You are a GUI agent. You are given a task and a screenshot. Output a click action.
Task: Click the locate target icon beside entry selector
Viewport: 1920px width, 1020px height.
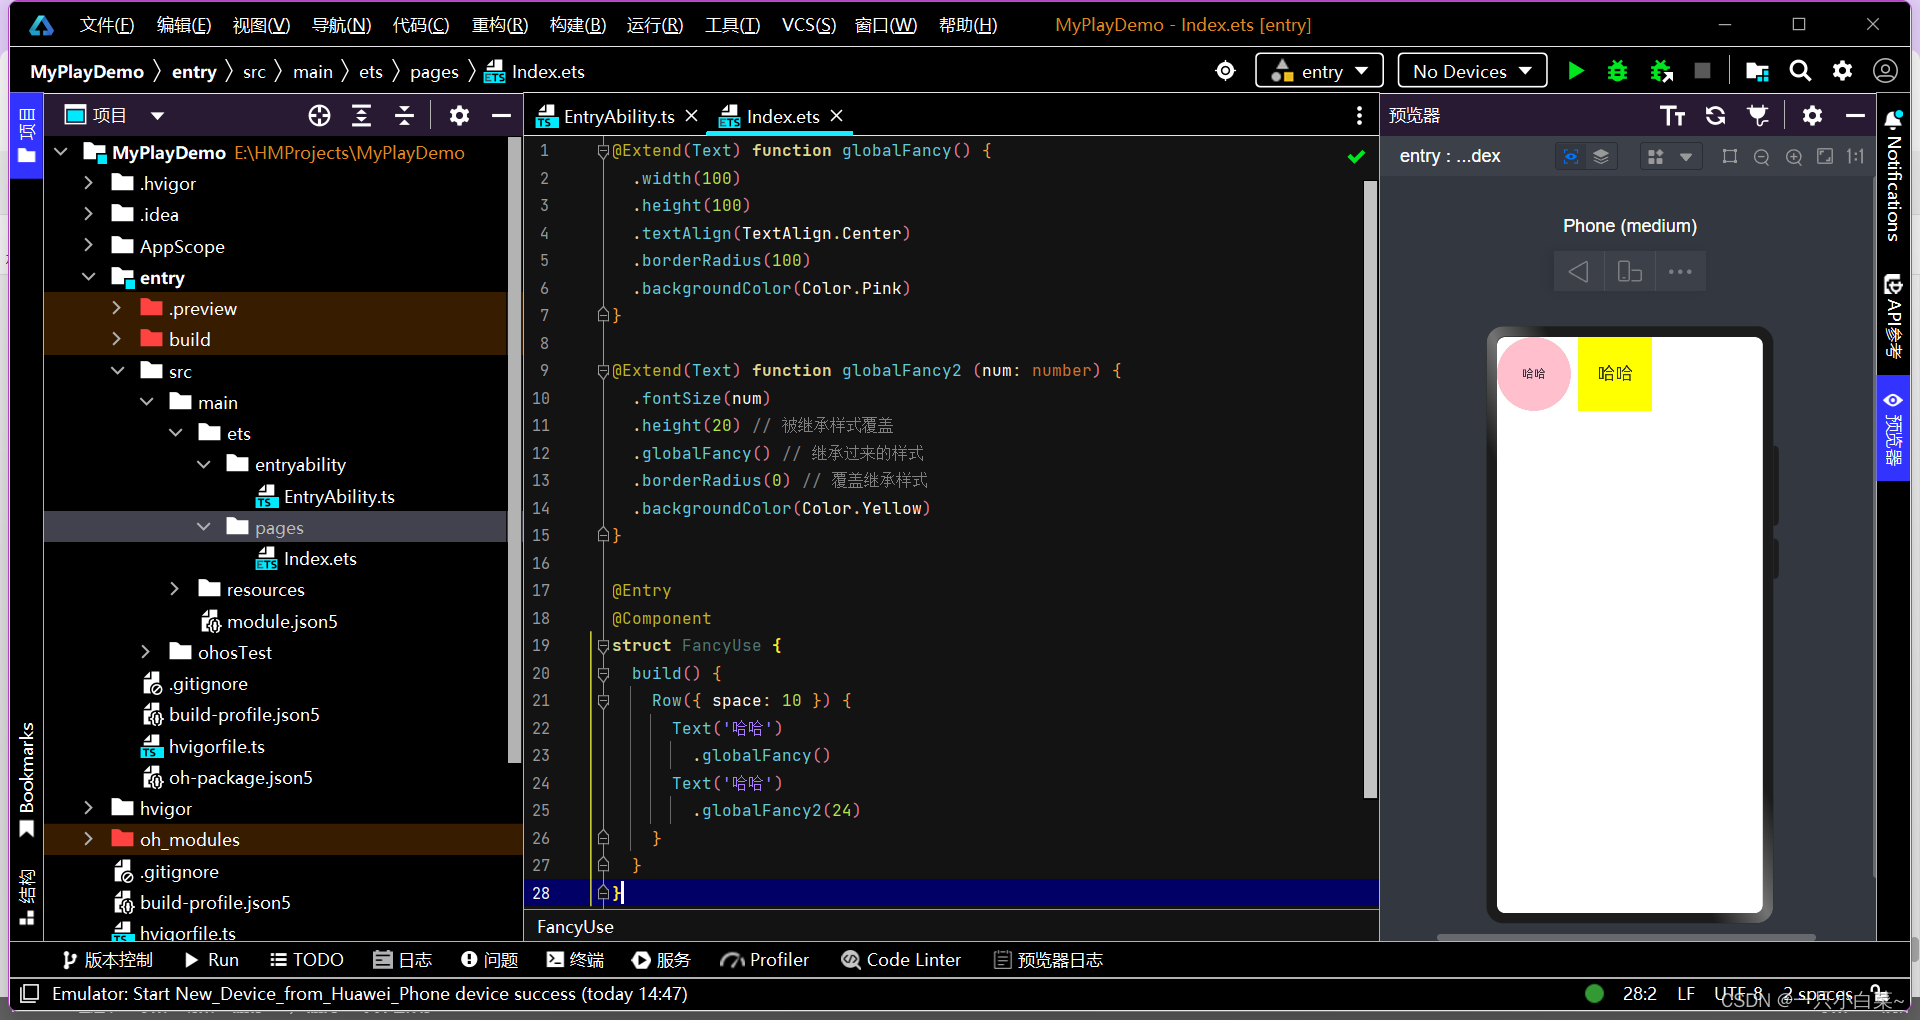click(1225, 71)
